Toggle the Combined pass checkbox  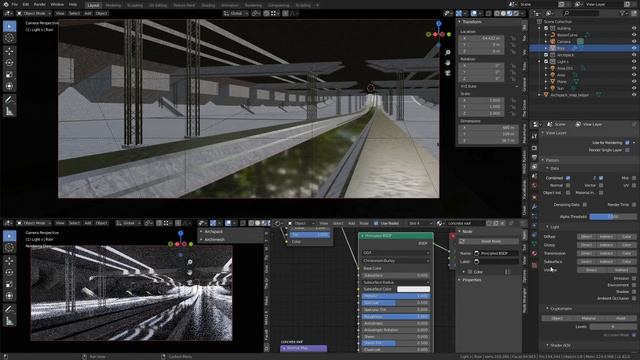[x=568, y=178]
